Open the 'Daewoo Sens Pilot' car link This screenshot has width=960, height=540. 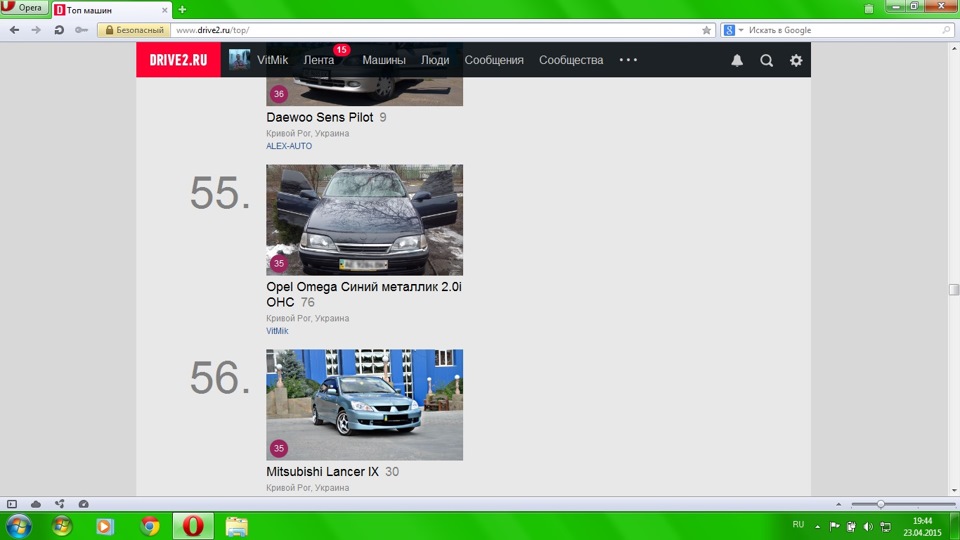coord(320,117)
